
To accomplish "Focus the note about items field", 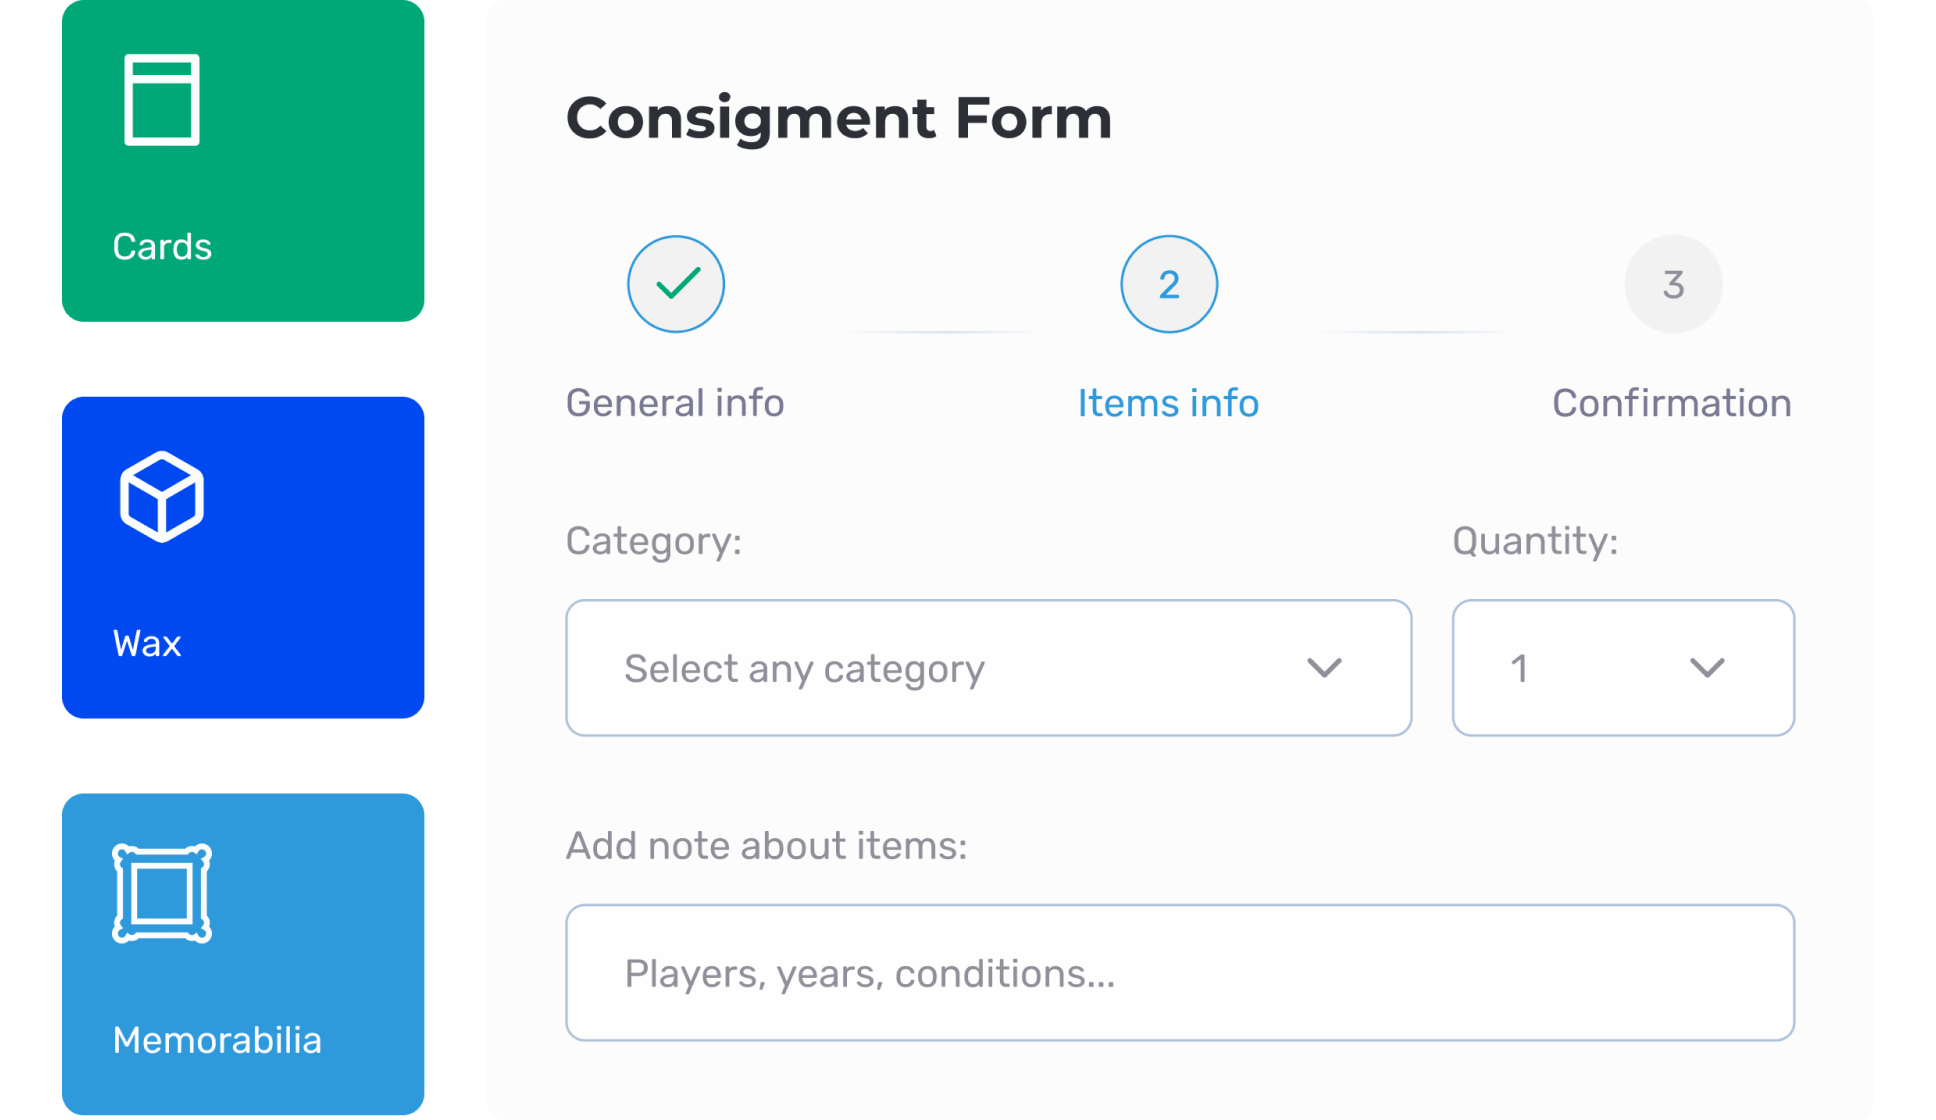I will coord(1180,973).
